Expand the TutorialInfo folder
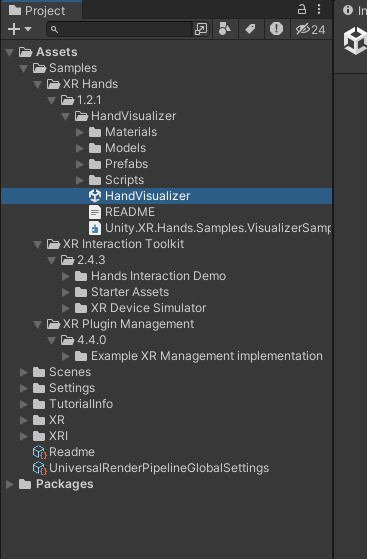The width and height of the screenshot is (367, 559). pyautogui.click(x=24, y=405)
